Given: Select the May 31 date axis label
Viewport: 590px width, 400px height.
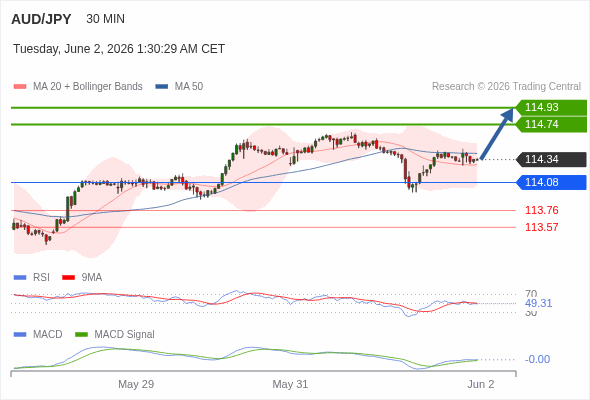Looking at the screenshot, I should pos(290,384).
